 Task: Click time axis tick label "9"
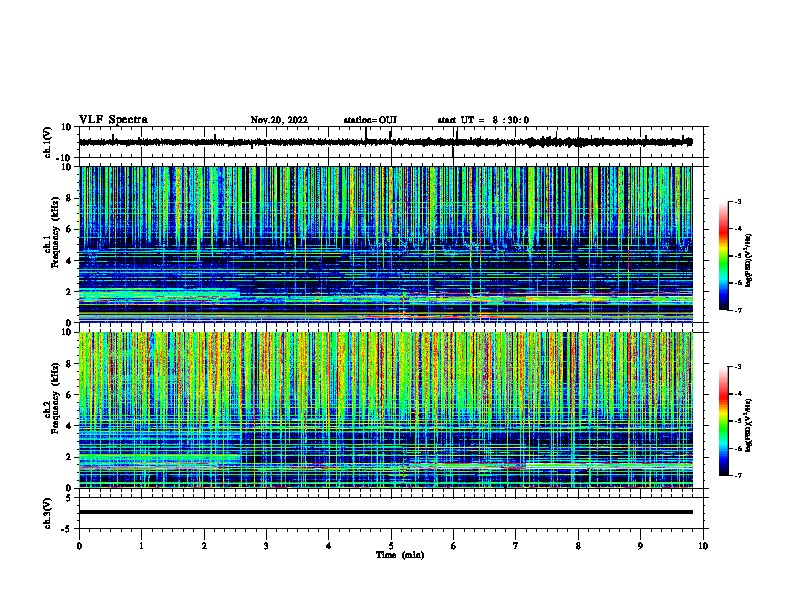(x=640, y=546)
